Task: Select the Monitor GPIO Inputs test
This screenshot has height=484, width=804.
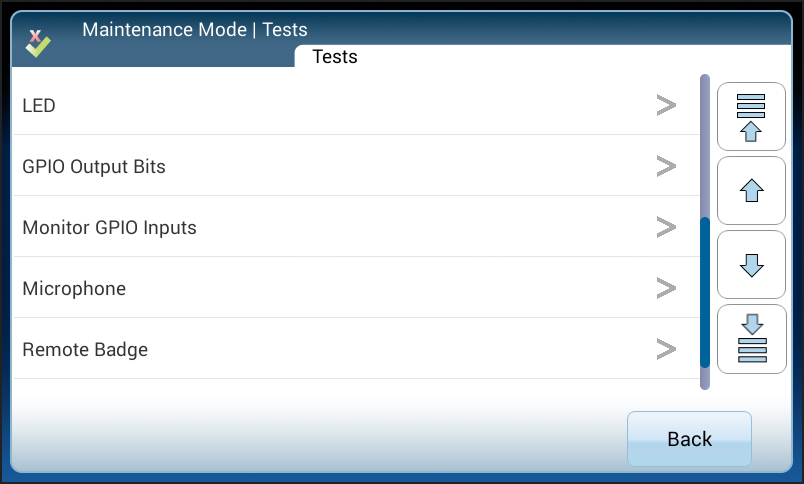Action: pyautogui.click(x=109, y=227)
